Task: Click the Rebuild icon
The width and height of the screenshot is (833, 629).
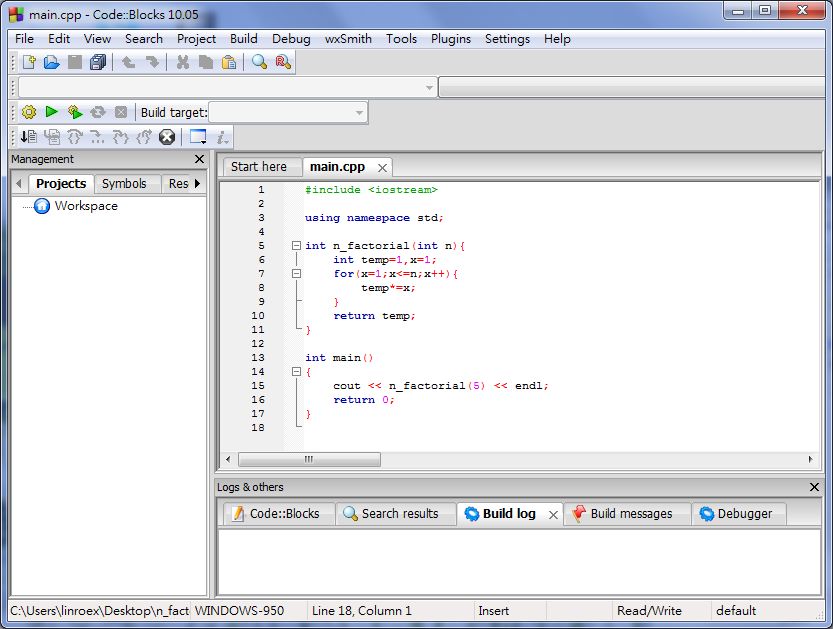Action: 98,112
